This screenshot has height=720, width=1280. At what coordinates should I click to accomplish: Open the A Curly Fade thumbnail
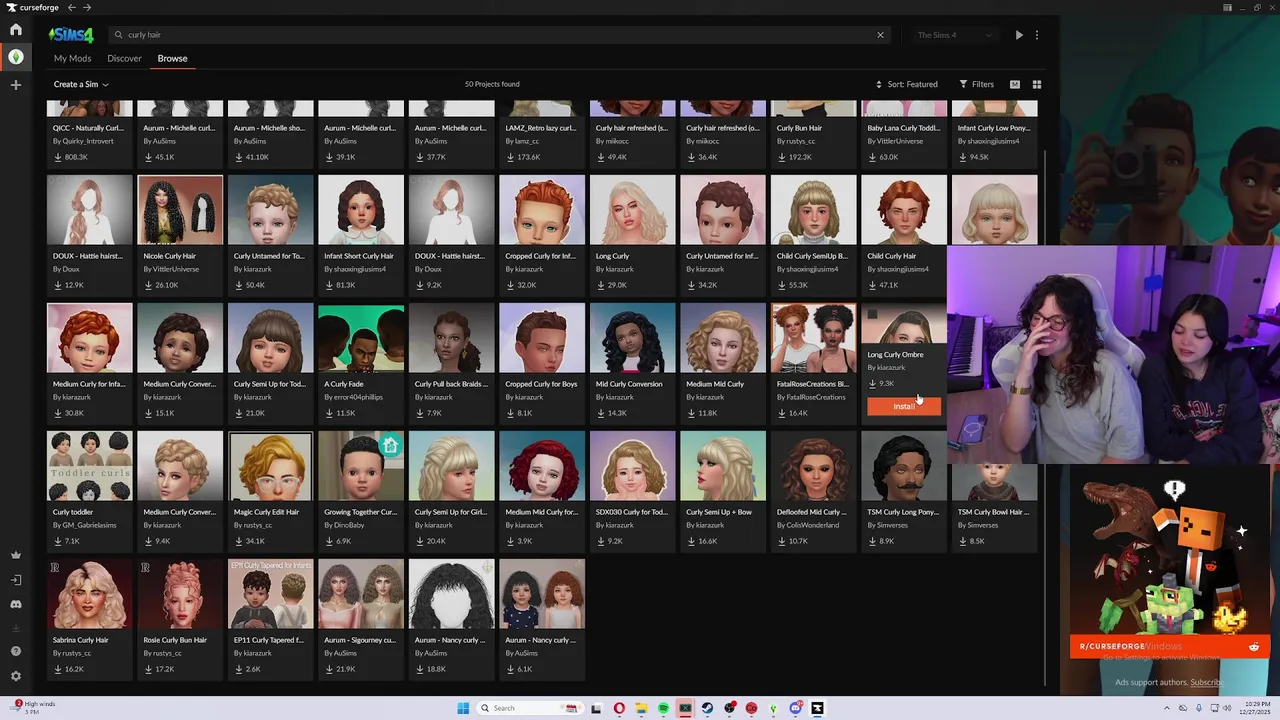pos(361,337)
